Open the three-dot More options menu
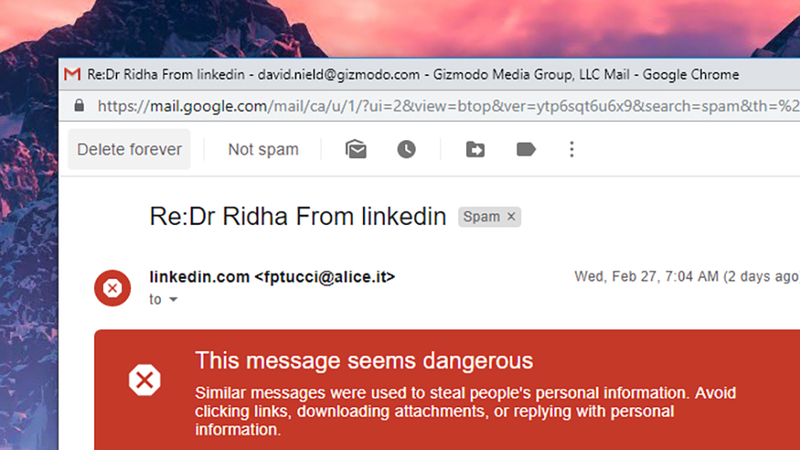 [x=571, y=149]
